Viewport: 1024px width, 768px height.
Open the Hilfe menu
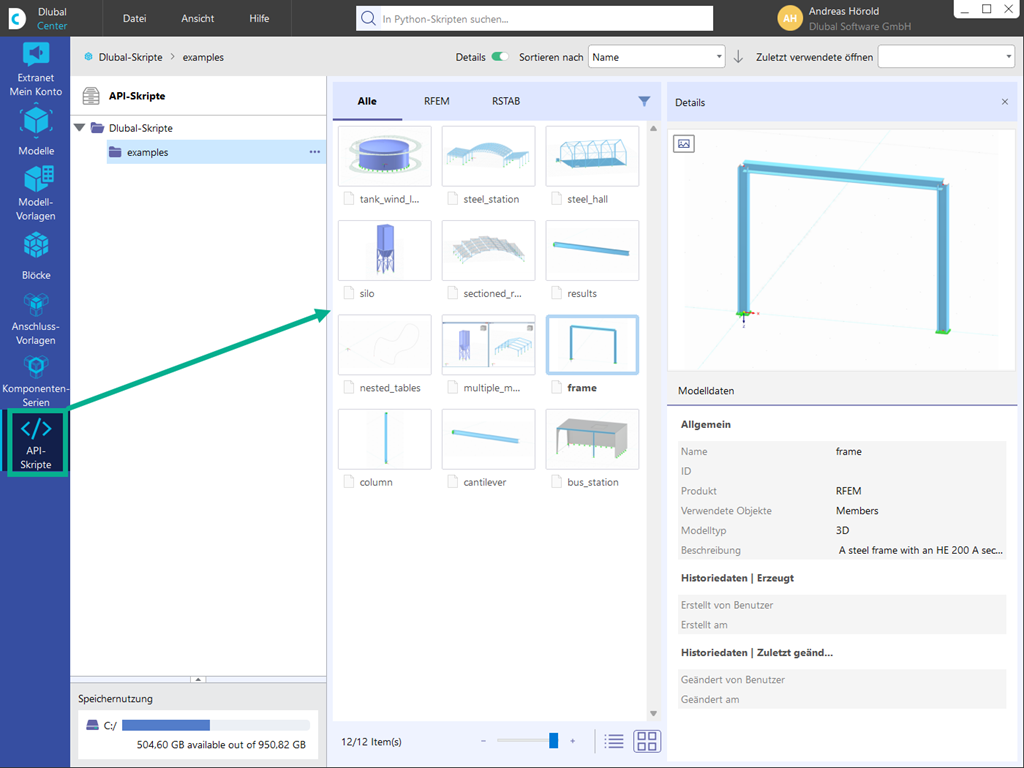[259, 18]
